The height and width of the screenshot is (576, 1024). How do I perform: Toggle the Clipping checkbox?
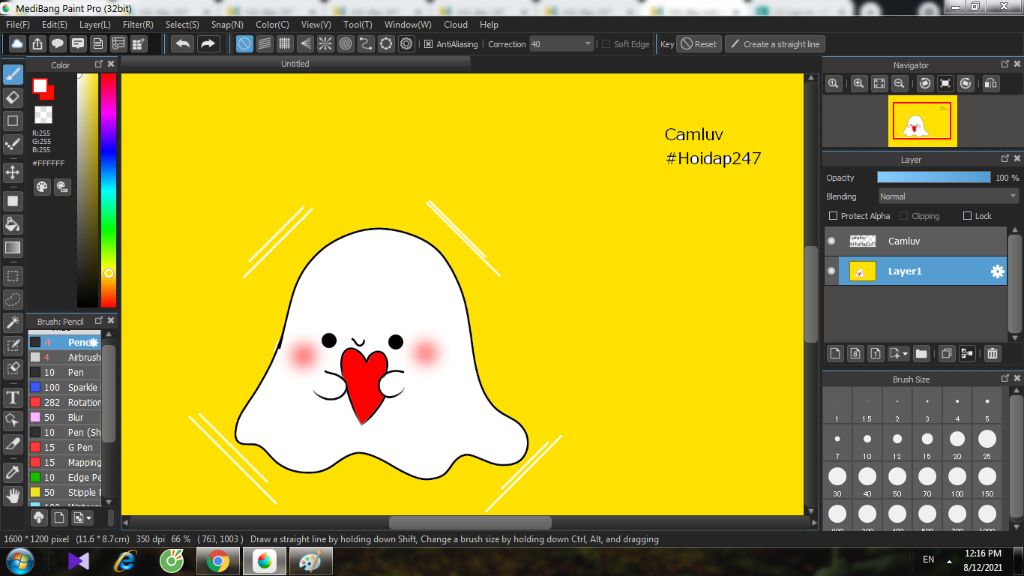point(904,216)
